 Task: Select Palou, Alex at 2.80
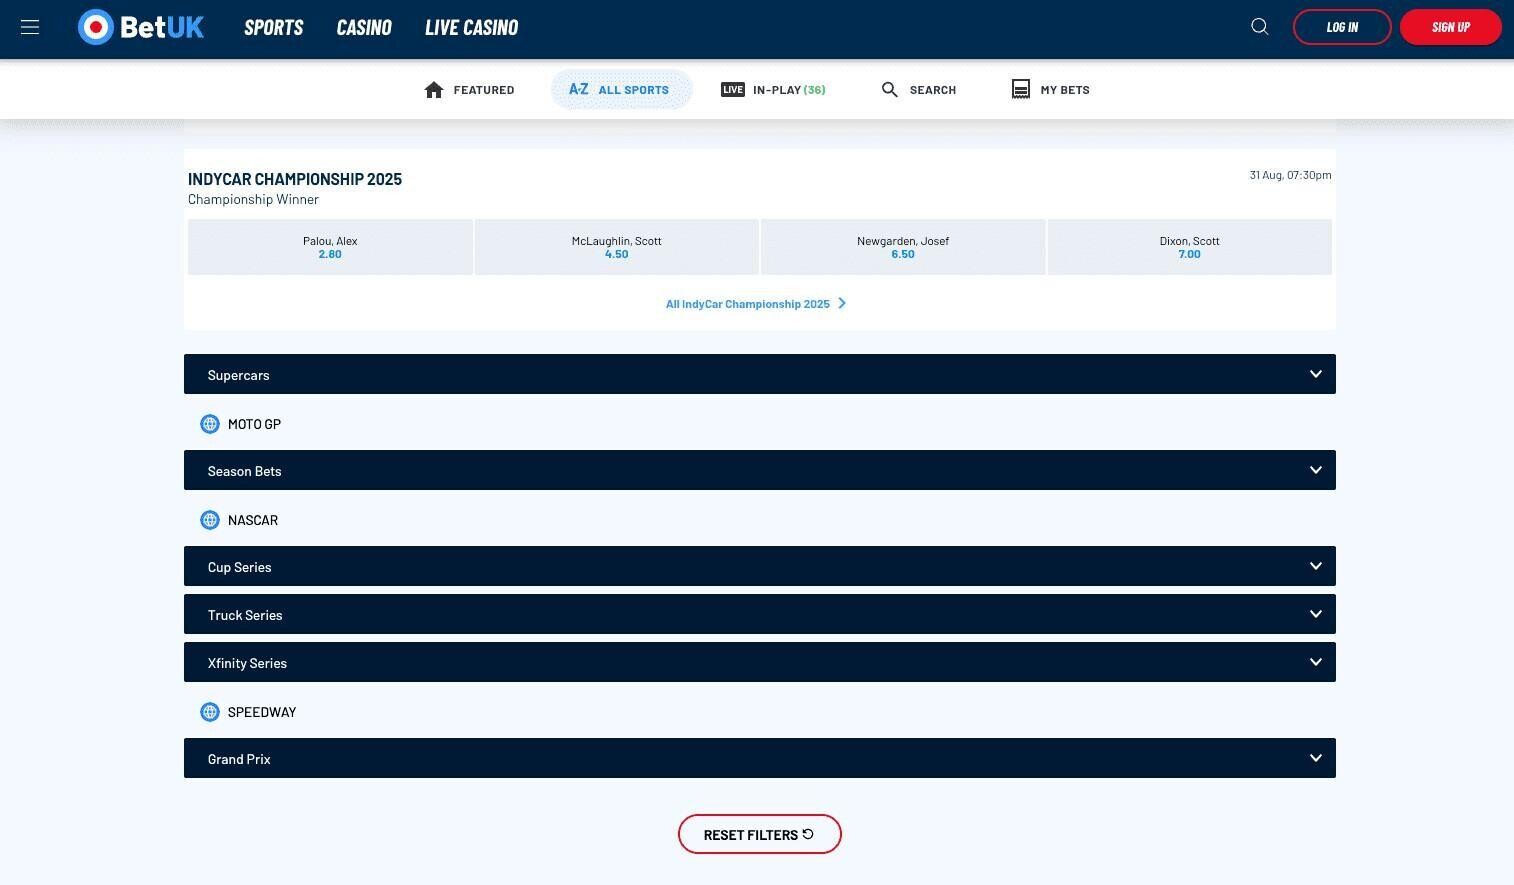click(x=330, y=247)
